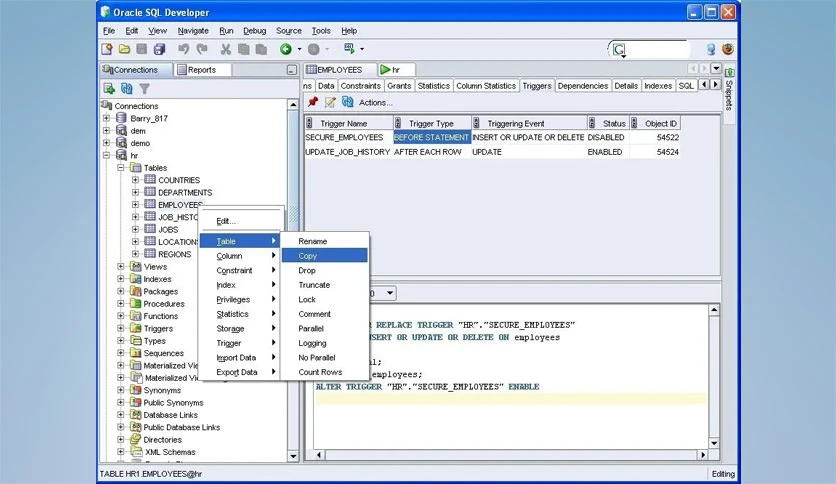The width and height of the screenshot is (836, 484).
Task: Open the document tab list dropdown
Action: (x=716, y=69)
